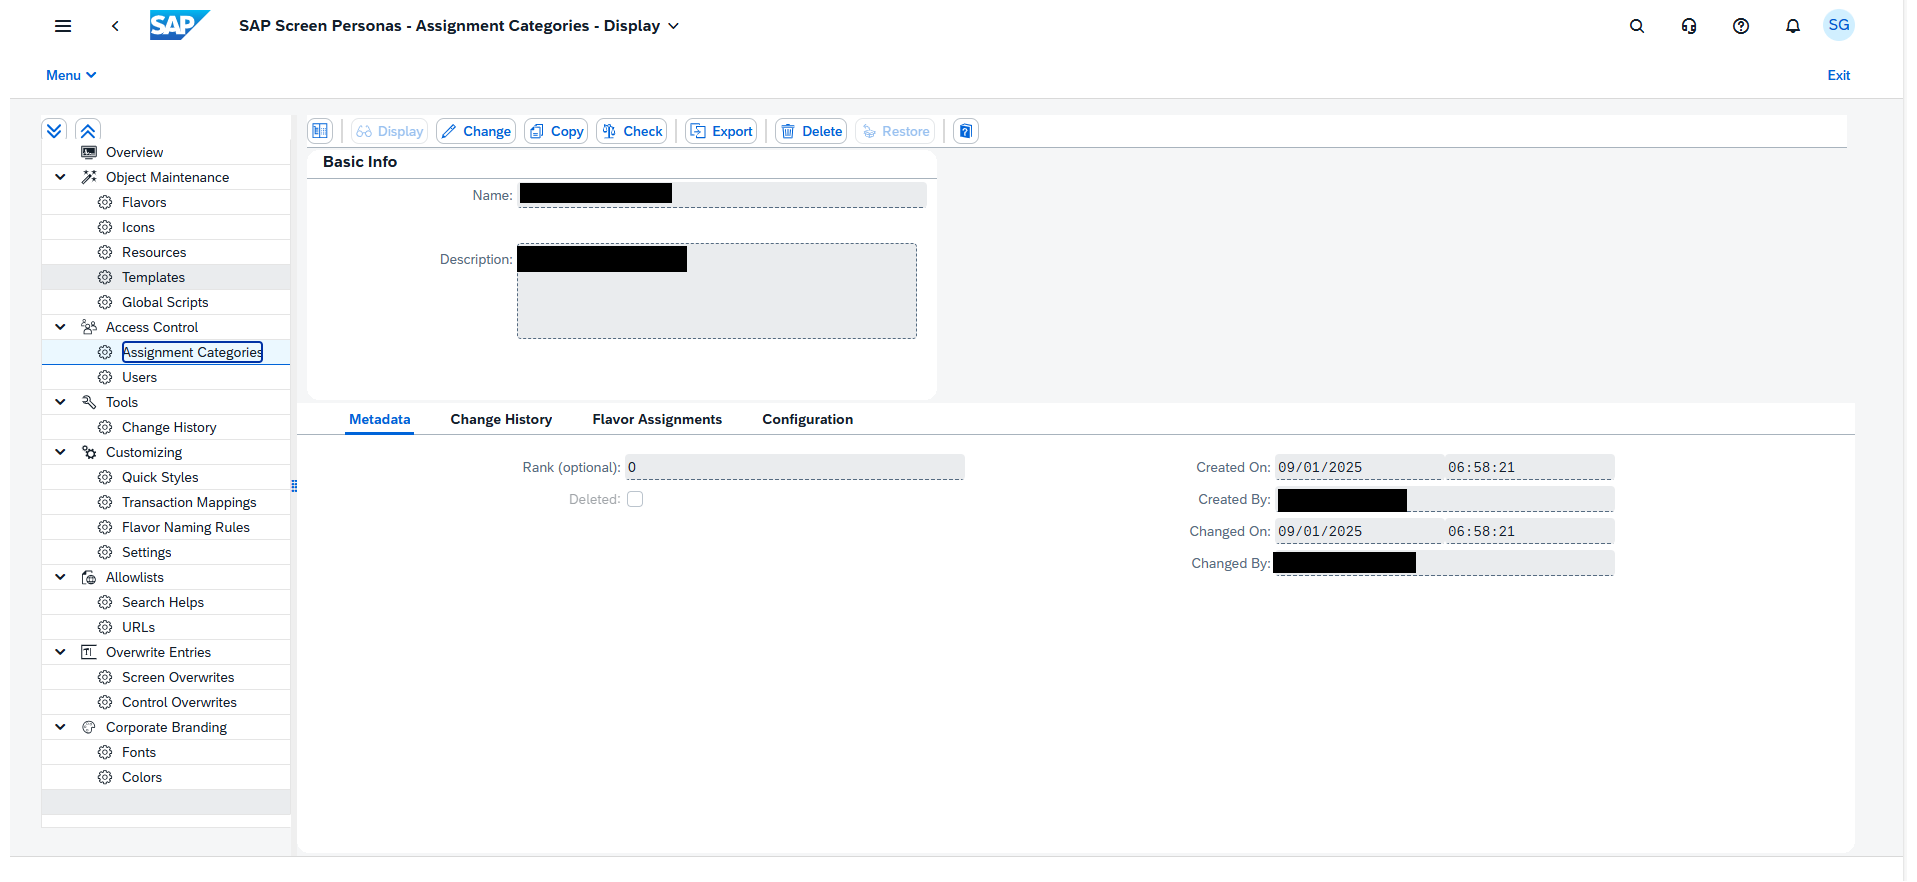
Task: Click the Exit link
Action: coord(1838,75)
